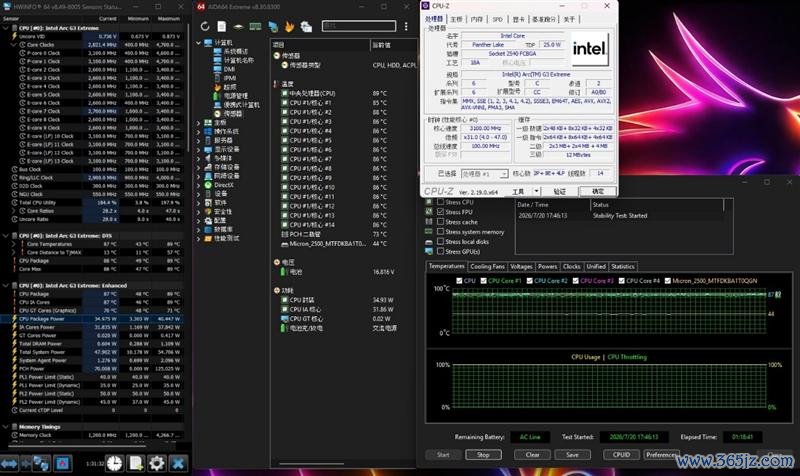Collapse 计算机 node in AIDA64 tree
Image resolution: width=800 pixels, height=476 pixels.
[198, 43]
